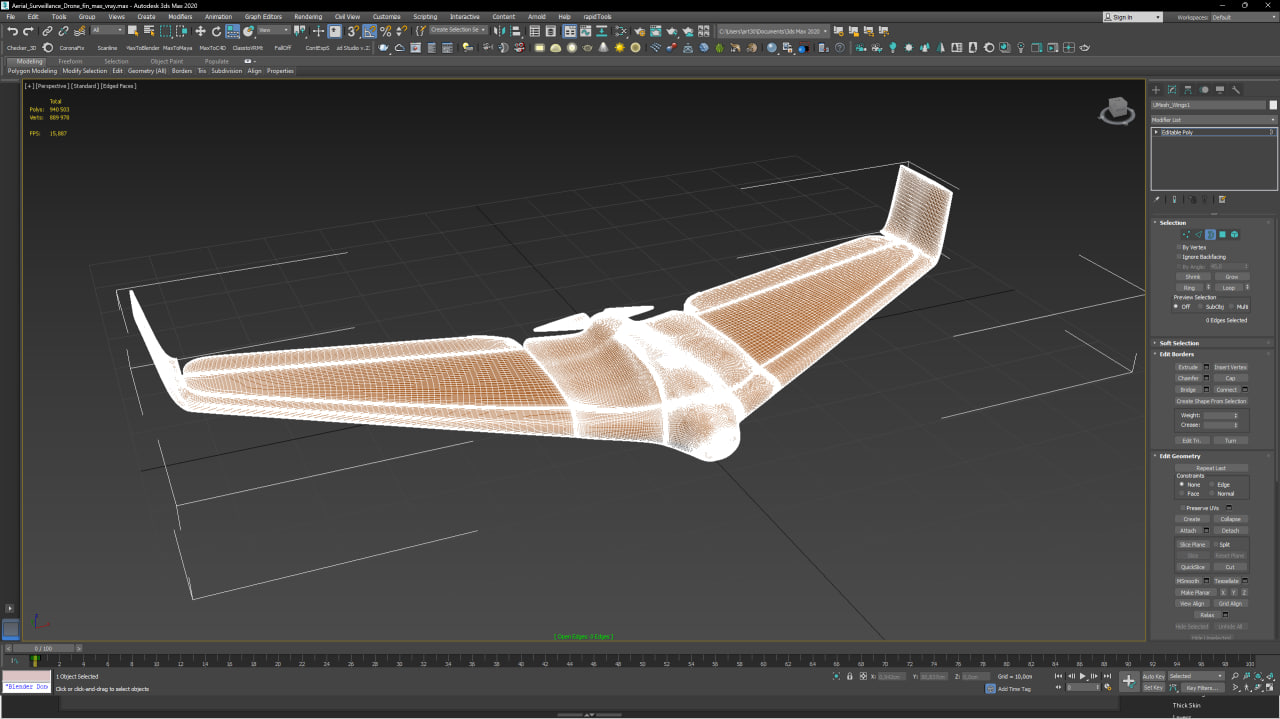1280x719 pixels.
Task: Select Edge sub-object level icon
Action: tap(1198, 234)
